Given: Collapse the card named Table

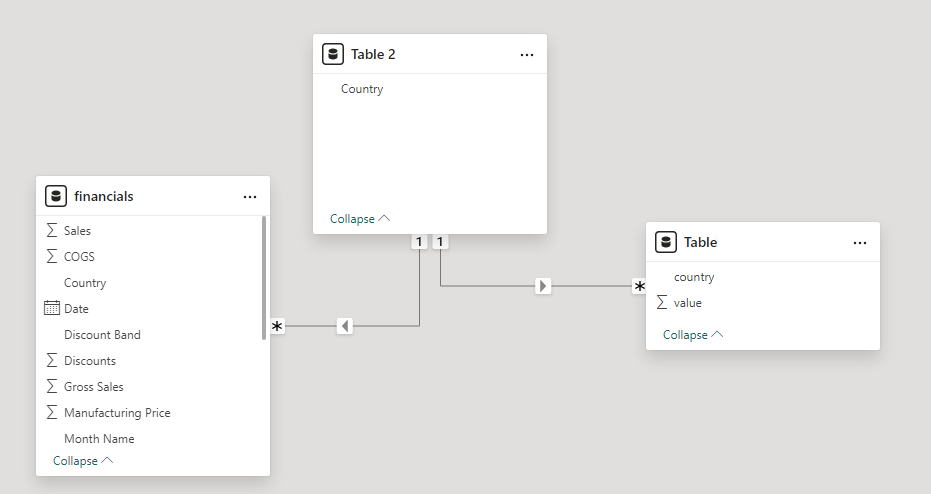Looking at the screenshot, I should pos(693,334).
